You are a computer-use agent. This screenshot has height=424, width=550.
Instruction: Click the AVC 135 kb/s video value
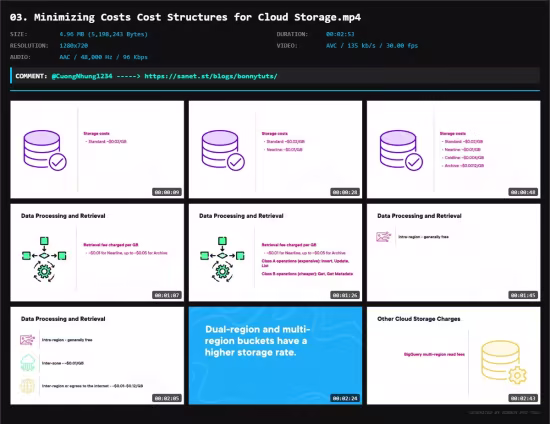tap(372, 46)
